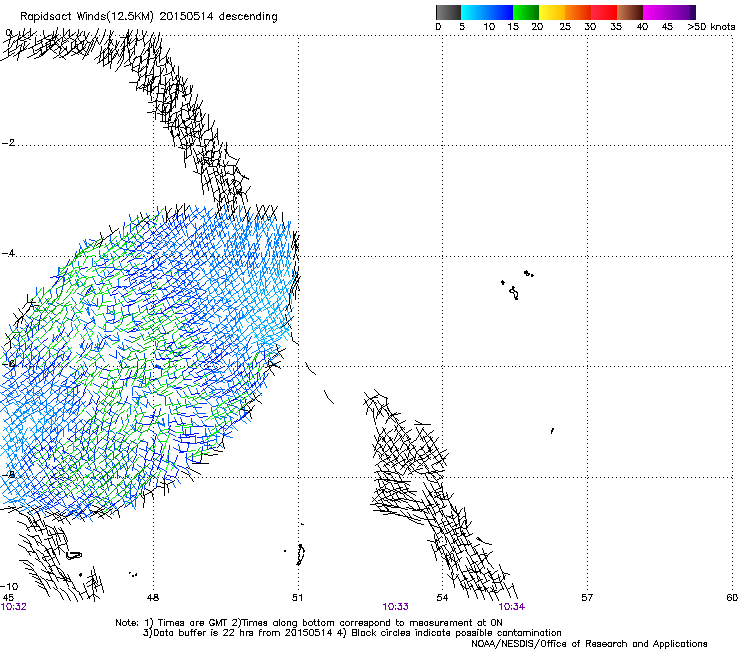Screen dimensions: 740x650
Task: Click the legend label 25
Action: (565, 27)
